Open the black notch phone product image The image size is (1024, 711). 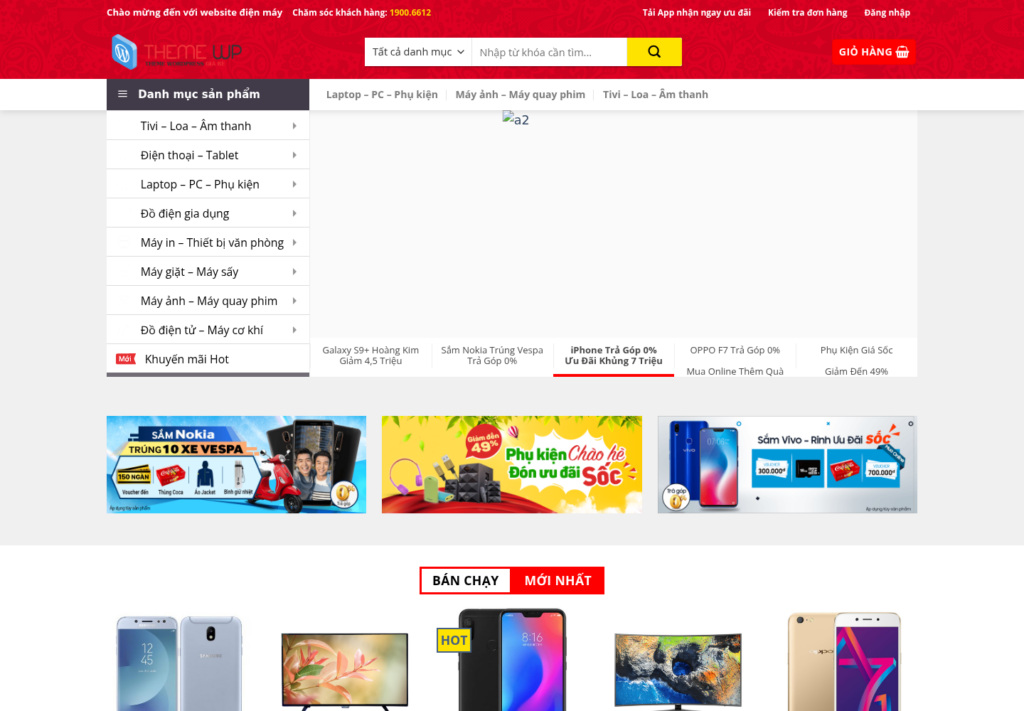pyautogui.click(x=513, y=659)
